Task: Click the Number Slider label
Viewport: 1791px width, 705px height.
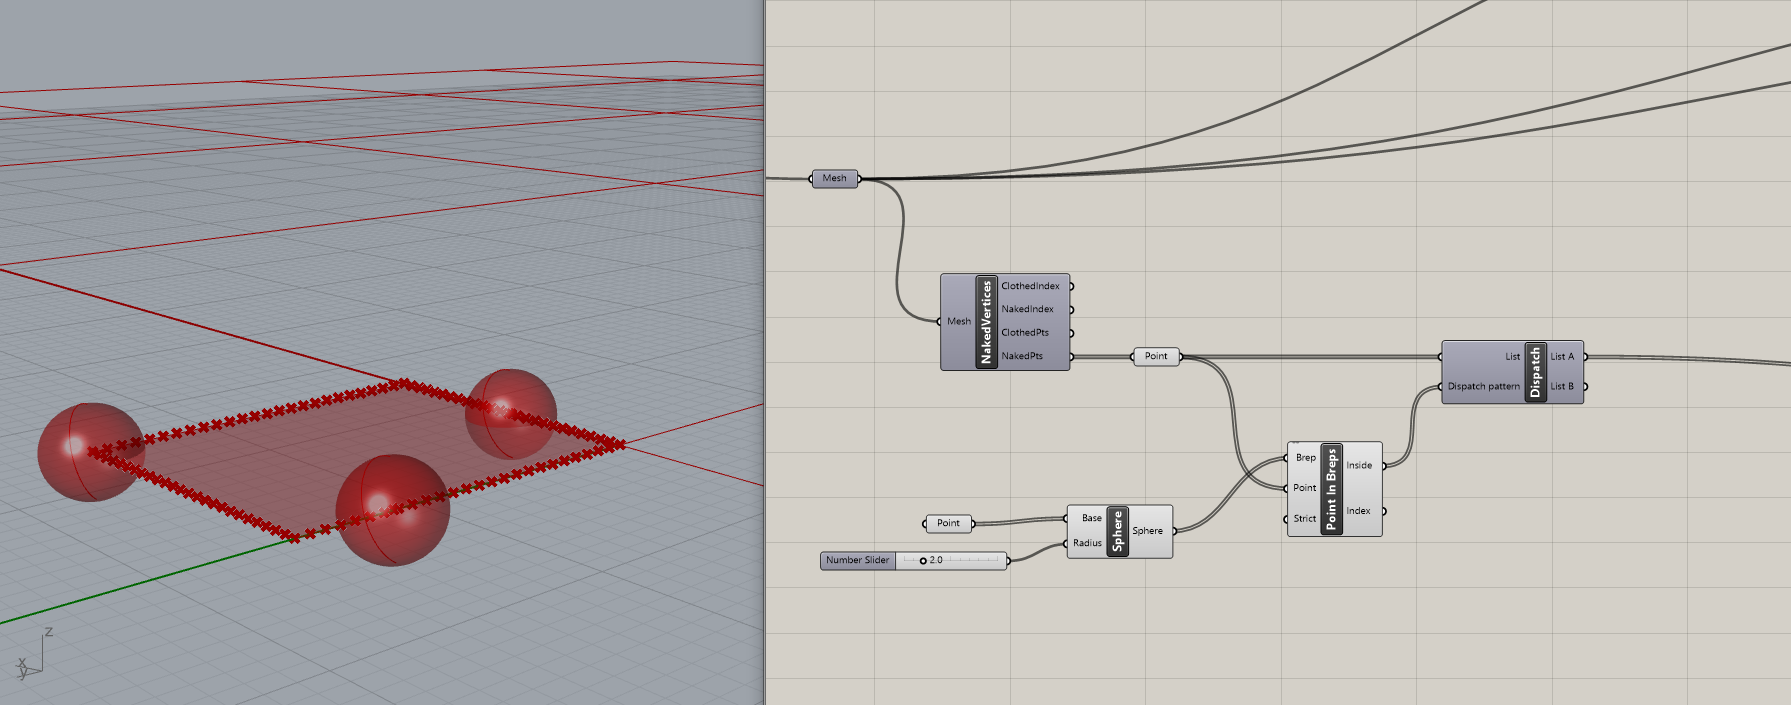Action: (857, 560)
